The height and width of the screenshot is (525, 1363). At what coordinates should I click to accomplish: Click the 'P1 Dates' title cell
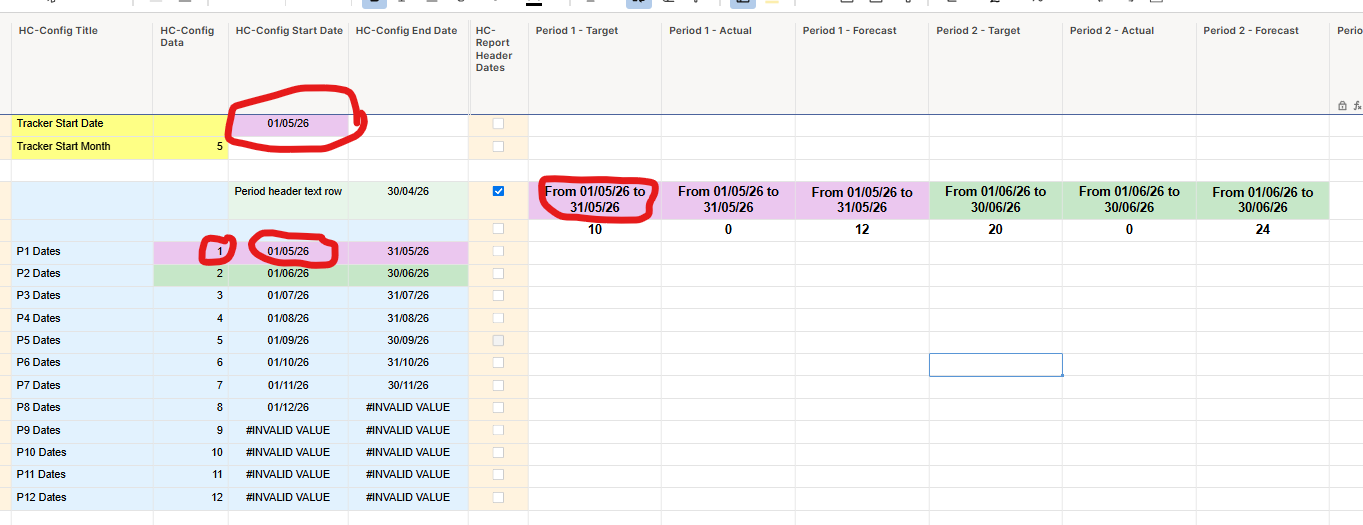pyautogui.click(x=82, y=252)
